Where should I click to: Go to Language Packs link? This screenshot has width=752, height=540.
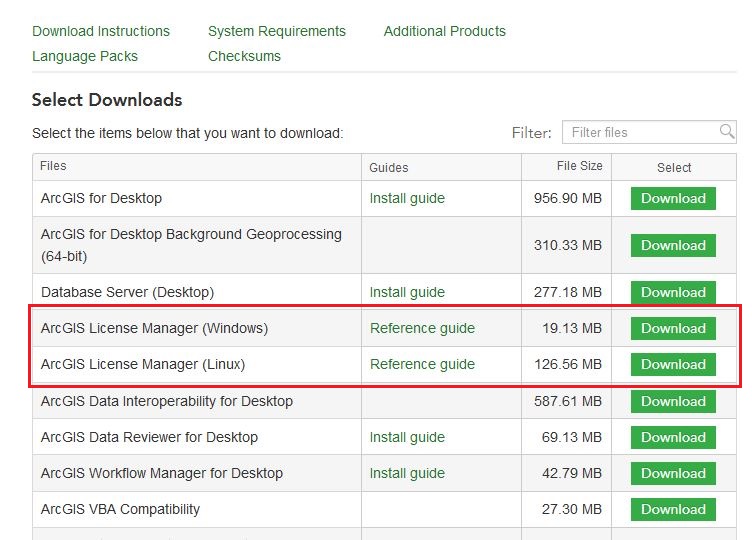[85, 56]
